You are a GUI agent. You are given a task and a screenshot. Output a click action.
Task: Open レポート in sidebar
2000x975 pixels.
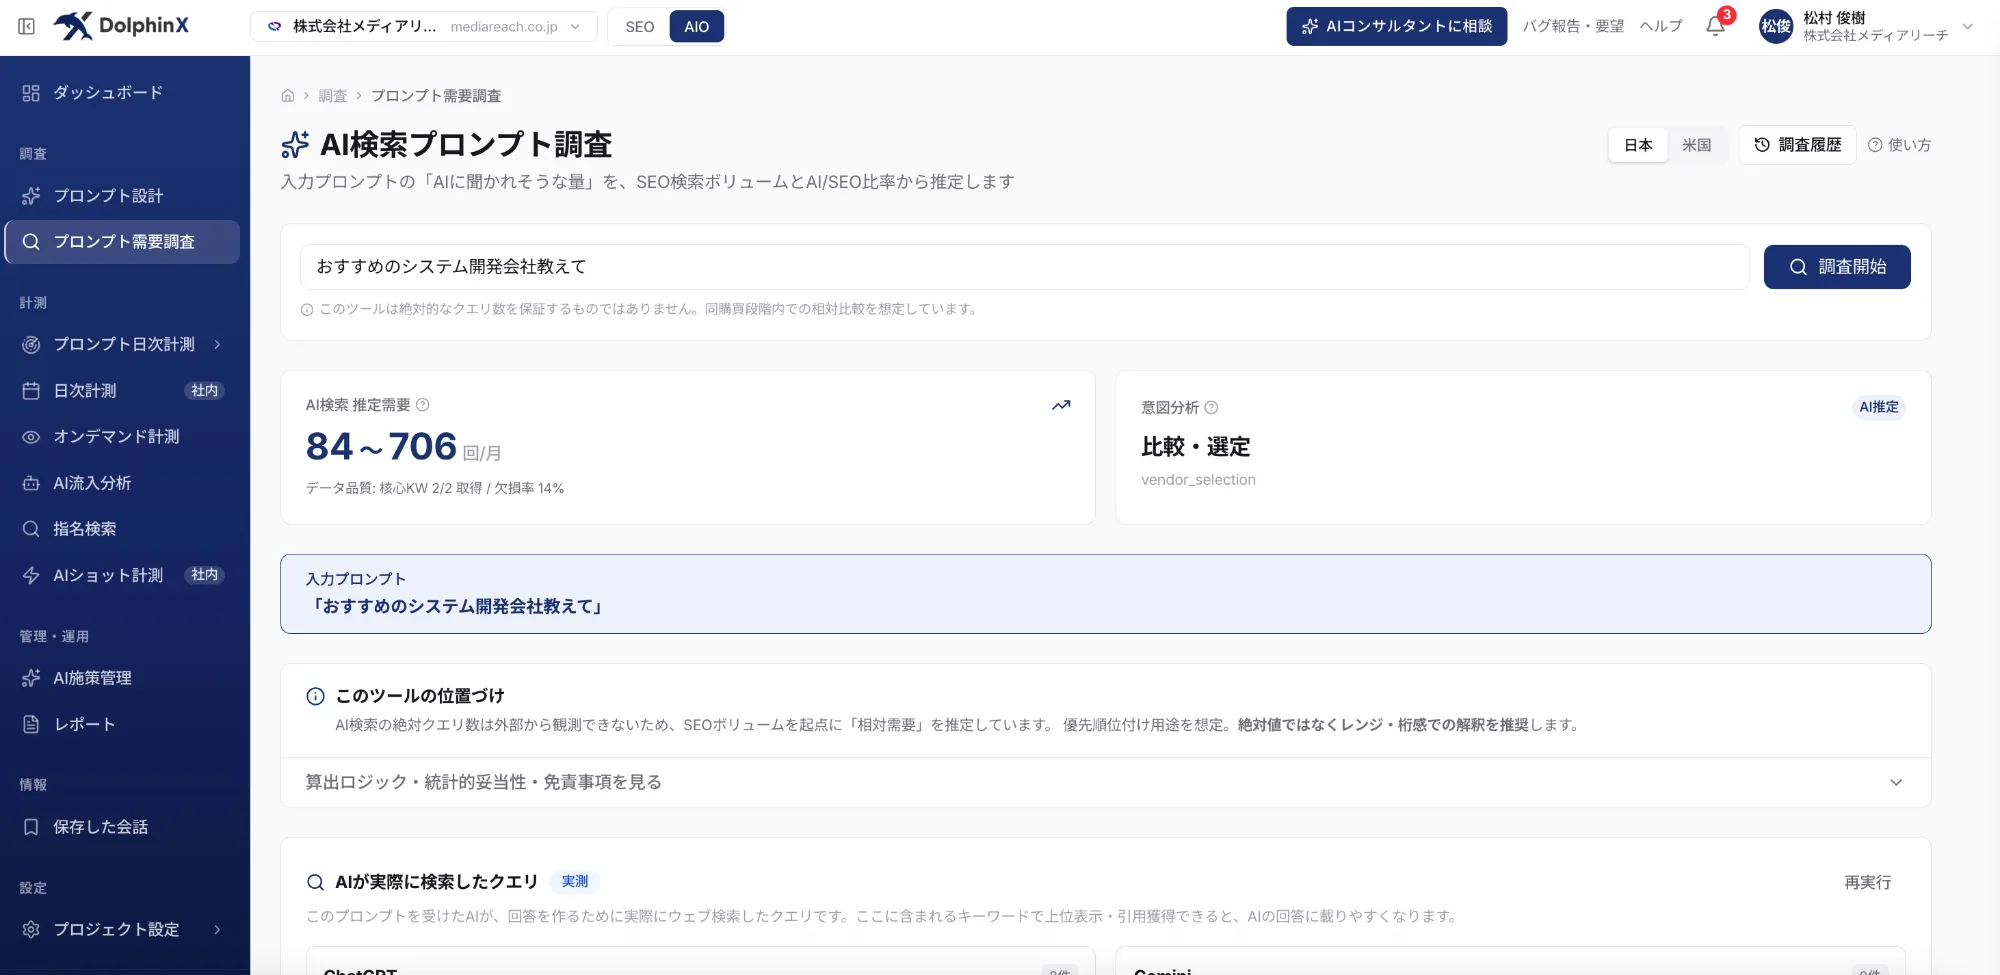pyautogui.click(x=122, y=724)
